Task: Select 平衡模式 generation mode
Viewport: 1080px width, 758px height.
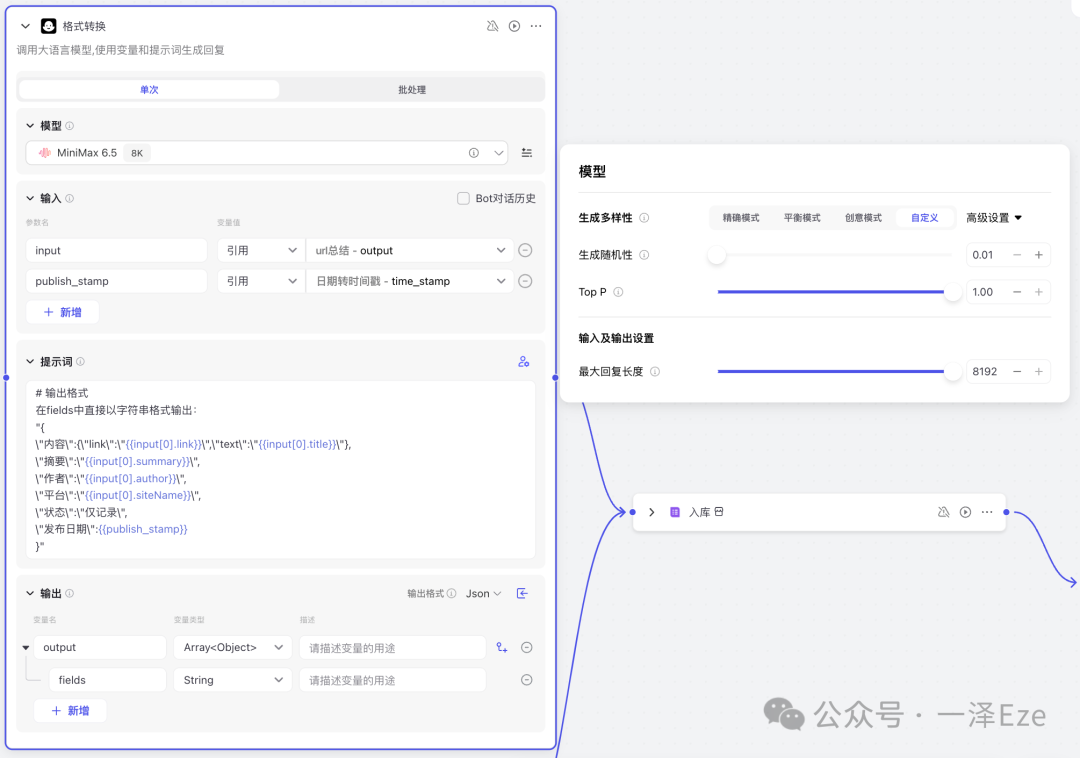Action: pos(802,218)
